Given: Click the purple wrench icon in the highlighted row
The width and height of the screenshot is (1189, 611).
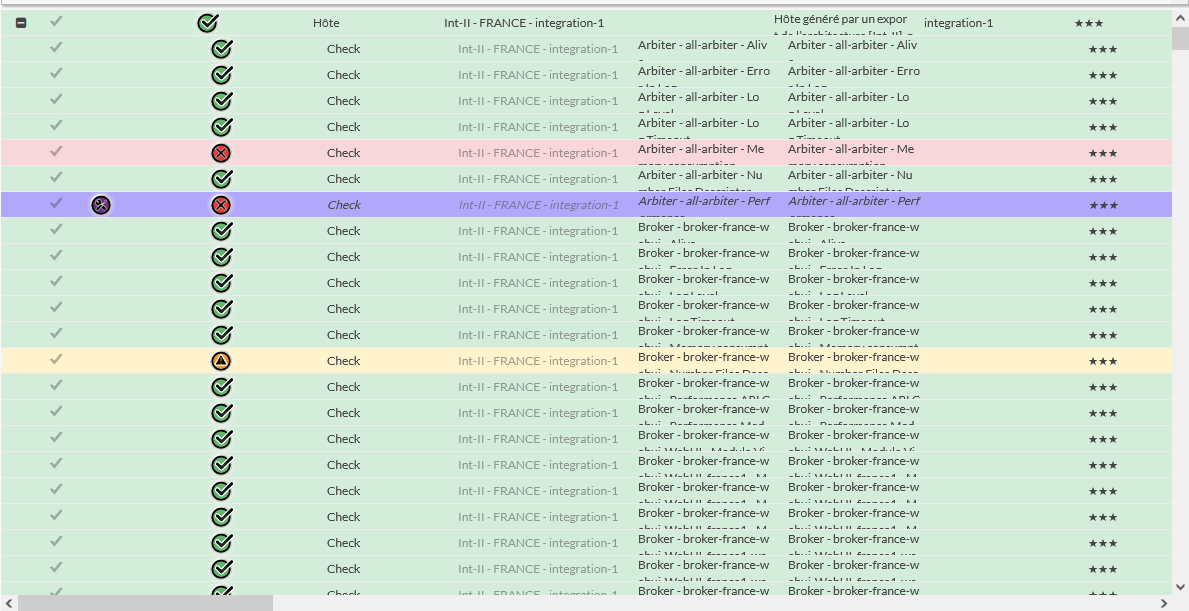Looking at the screenshot, I should point(100,205).
